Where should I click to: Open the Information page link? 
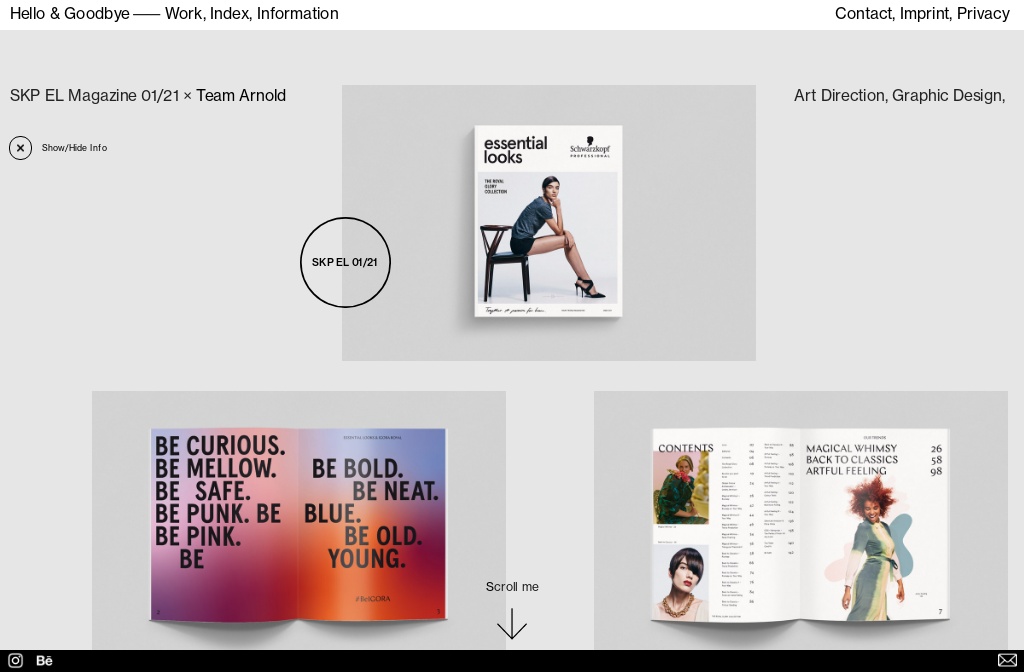click(x=297, y=14)
